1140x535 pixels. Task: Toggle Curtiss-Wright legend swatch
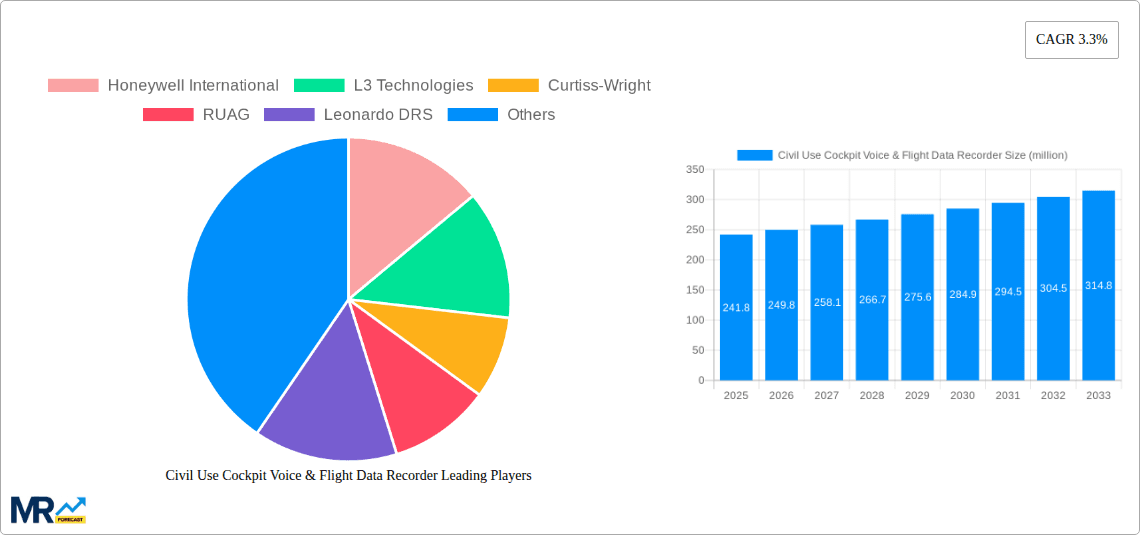click(x=513, y=85)
